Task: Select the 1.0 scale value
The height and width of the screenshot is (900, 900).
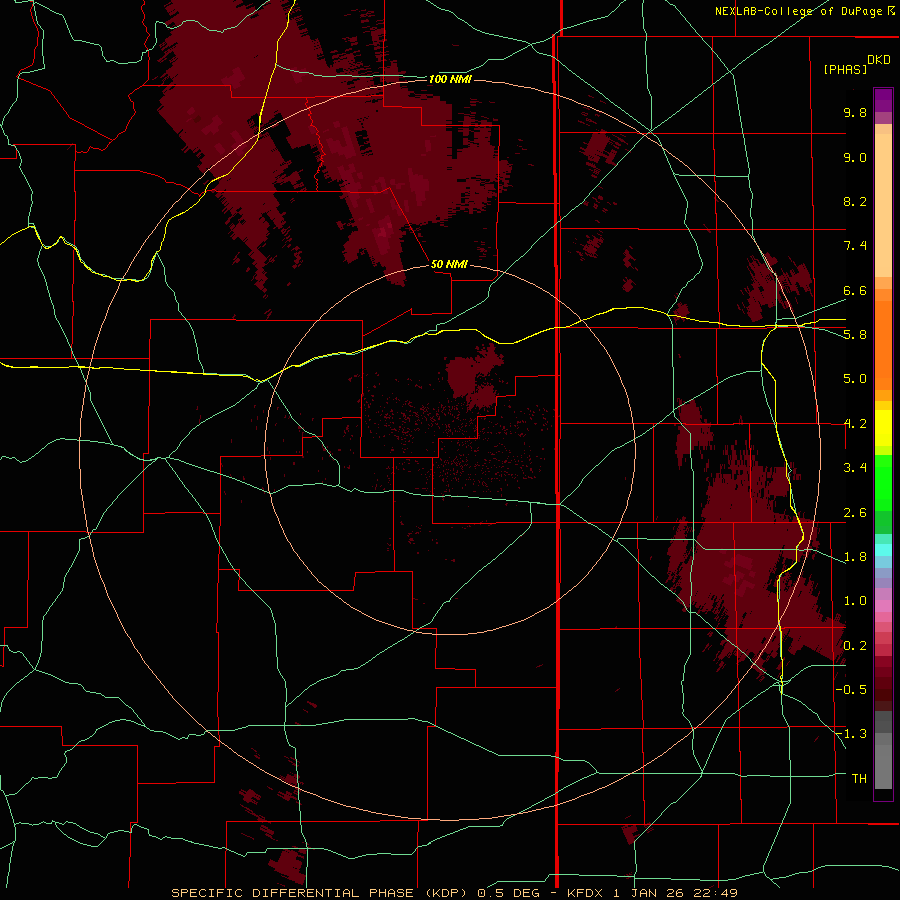Action: (855, 601)
